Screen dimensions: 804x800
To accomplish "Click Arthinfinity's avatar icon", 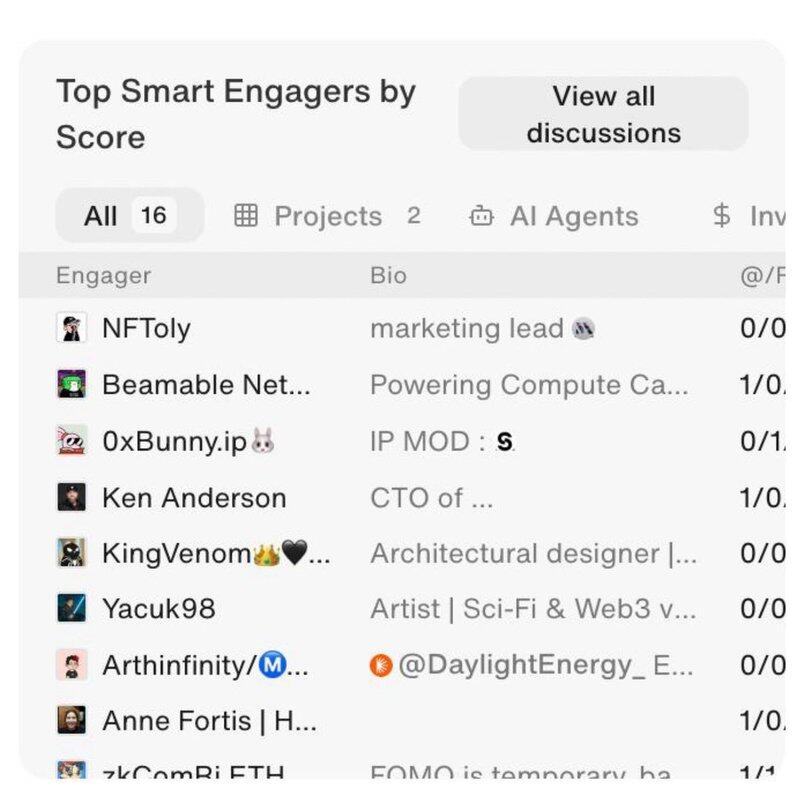I will [71, 665].
